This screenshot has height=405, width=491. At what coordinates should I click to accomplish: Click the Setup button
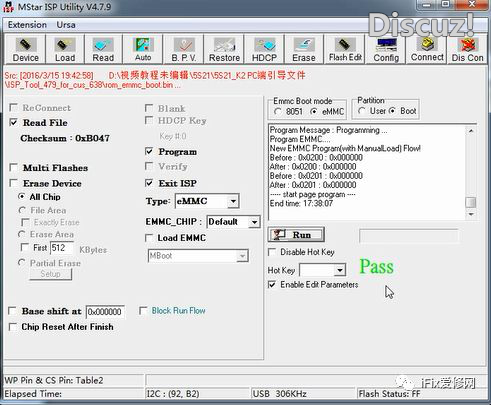click(x=50, y=274)
